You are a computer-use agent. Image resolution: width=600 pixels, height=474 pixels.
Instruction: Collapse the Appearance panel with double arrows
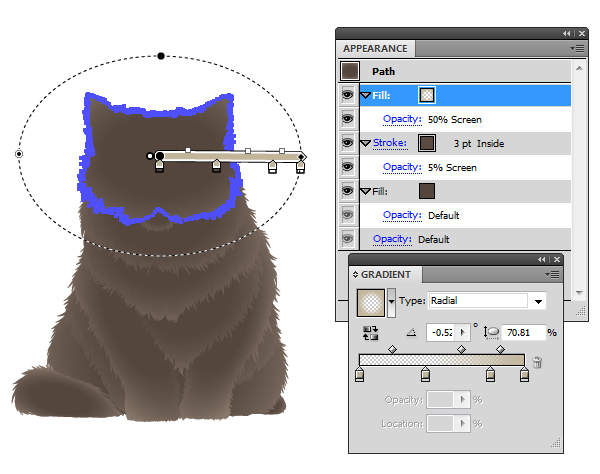tap(567, 34)
